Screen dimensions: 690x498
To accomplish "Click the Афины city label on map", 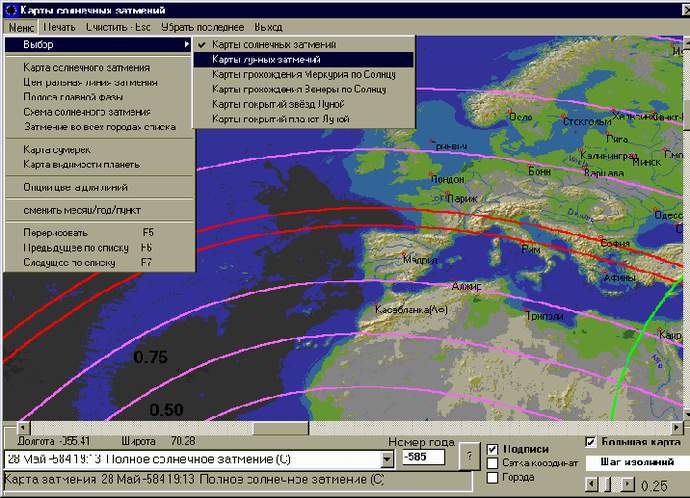I will pyautogui.click(x=620, y=278).
